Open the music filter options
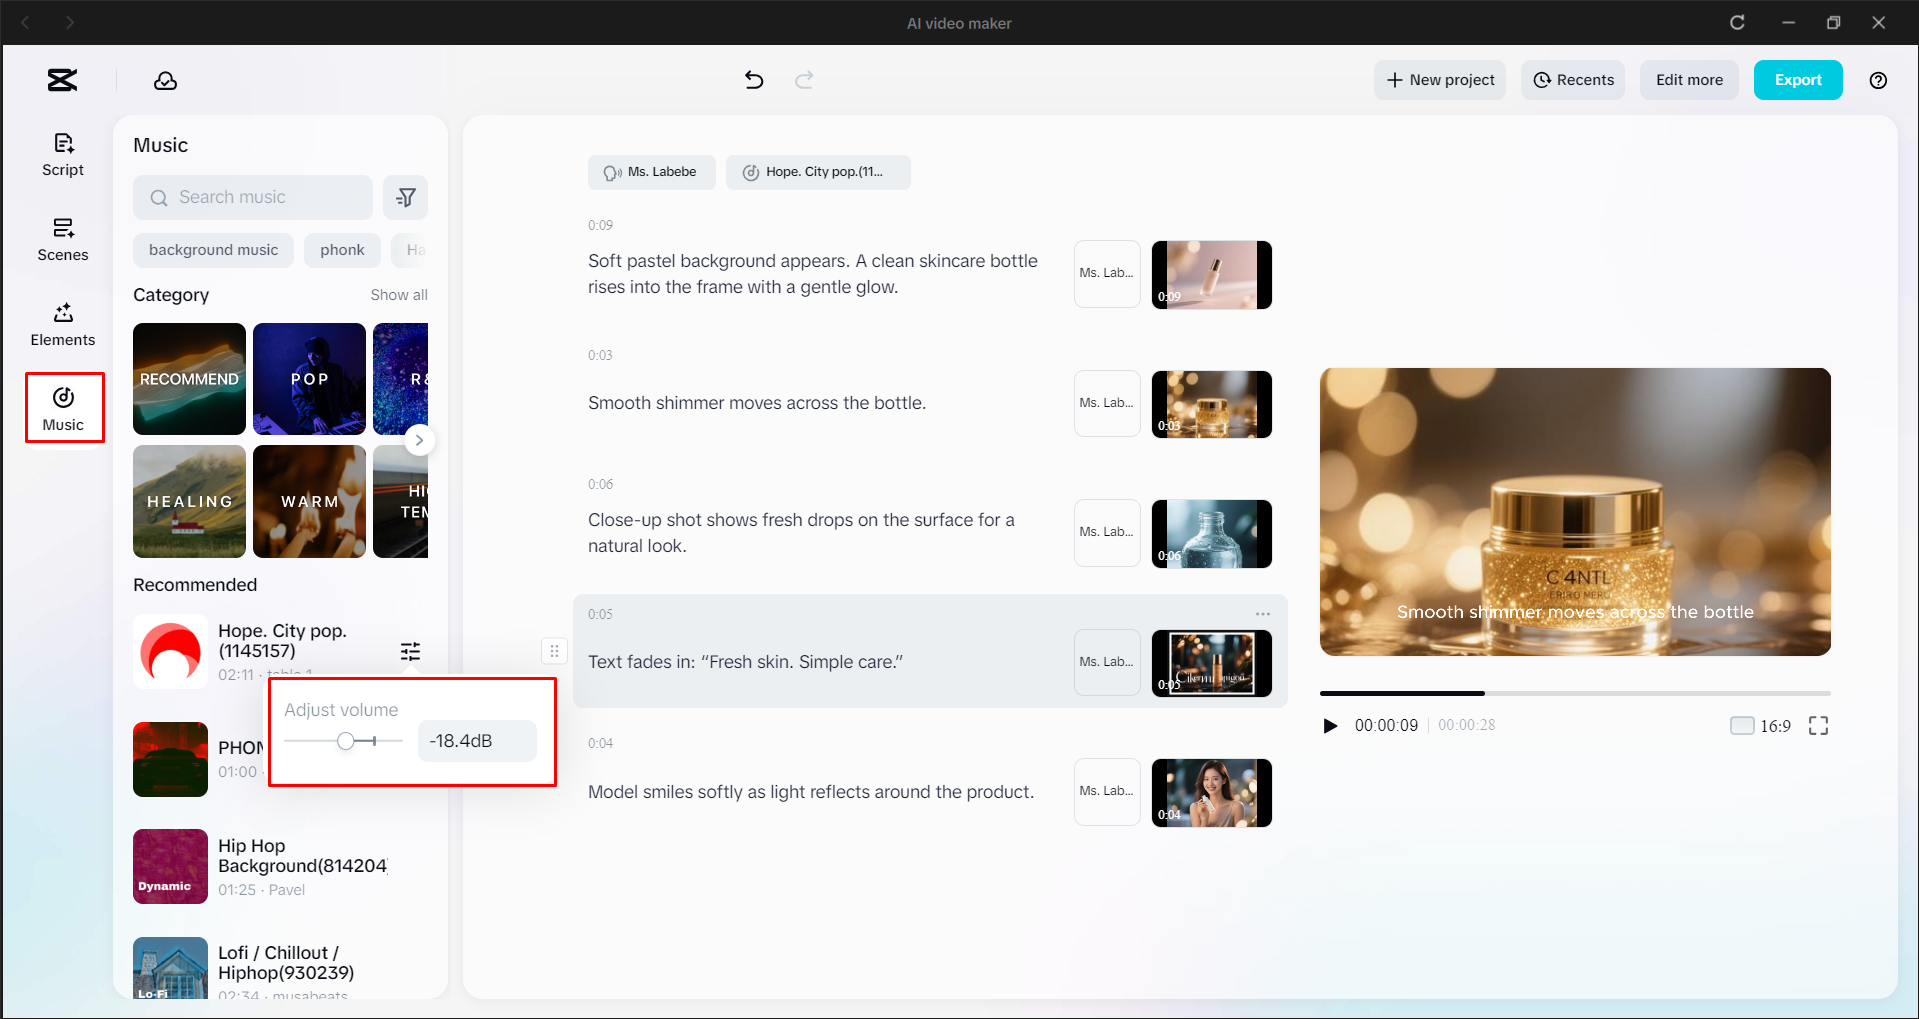Image resolution: width=1919 pixels, height=1019 pixels. point(406,197)
